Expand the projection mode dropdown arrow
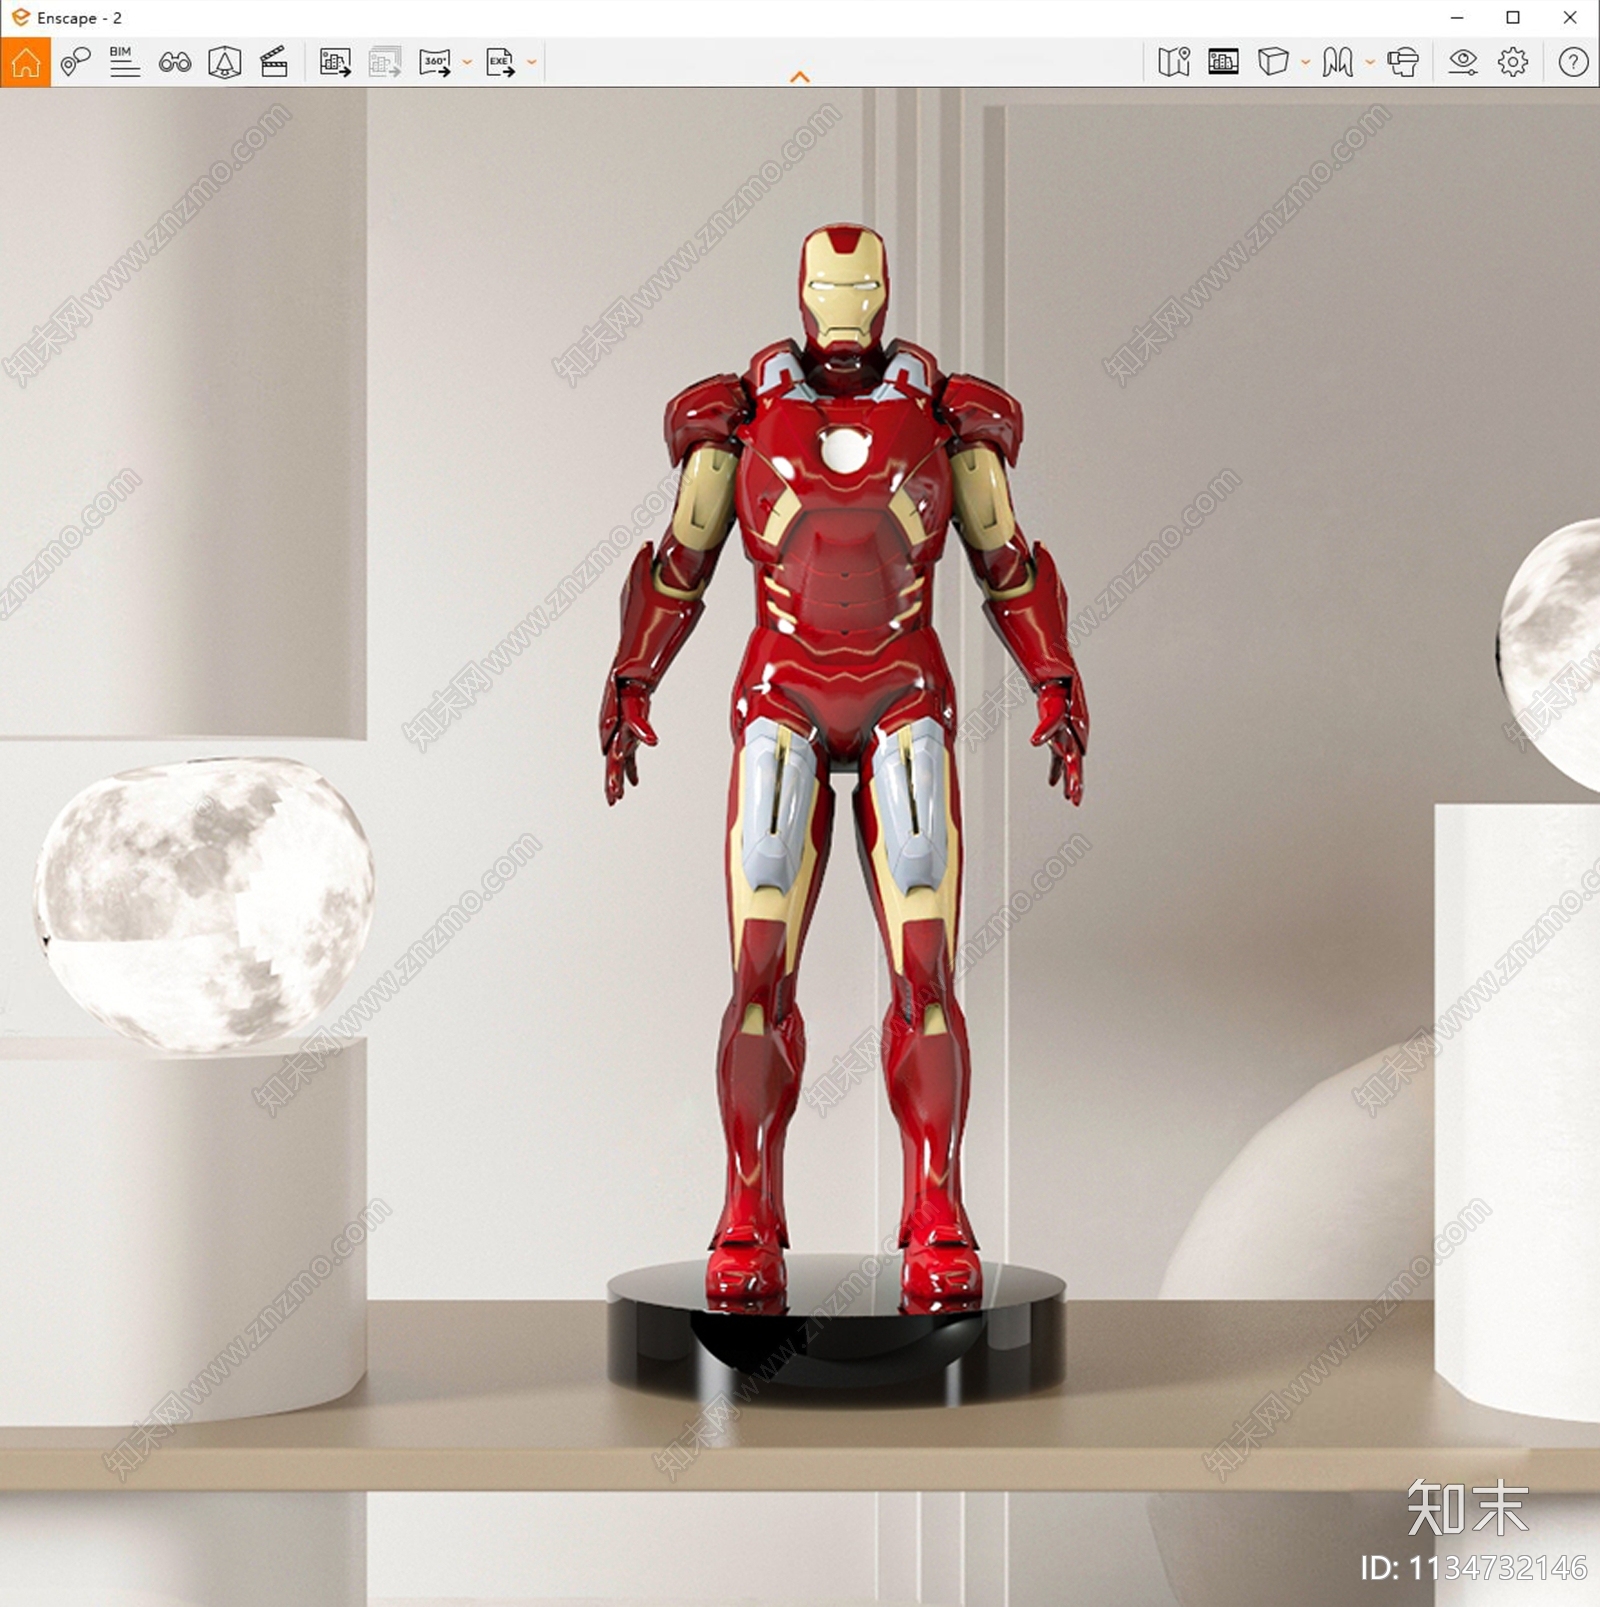 (1306, 62)
